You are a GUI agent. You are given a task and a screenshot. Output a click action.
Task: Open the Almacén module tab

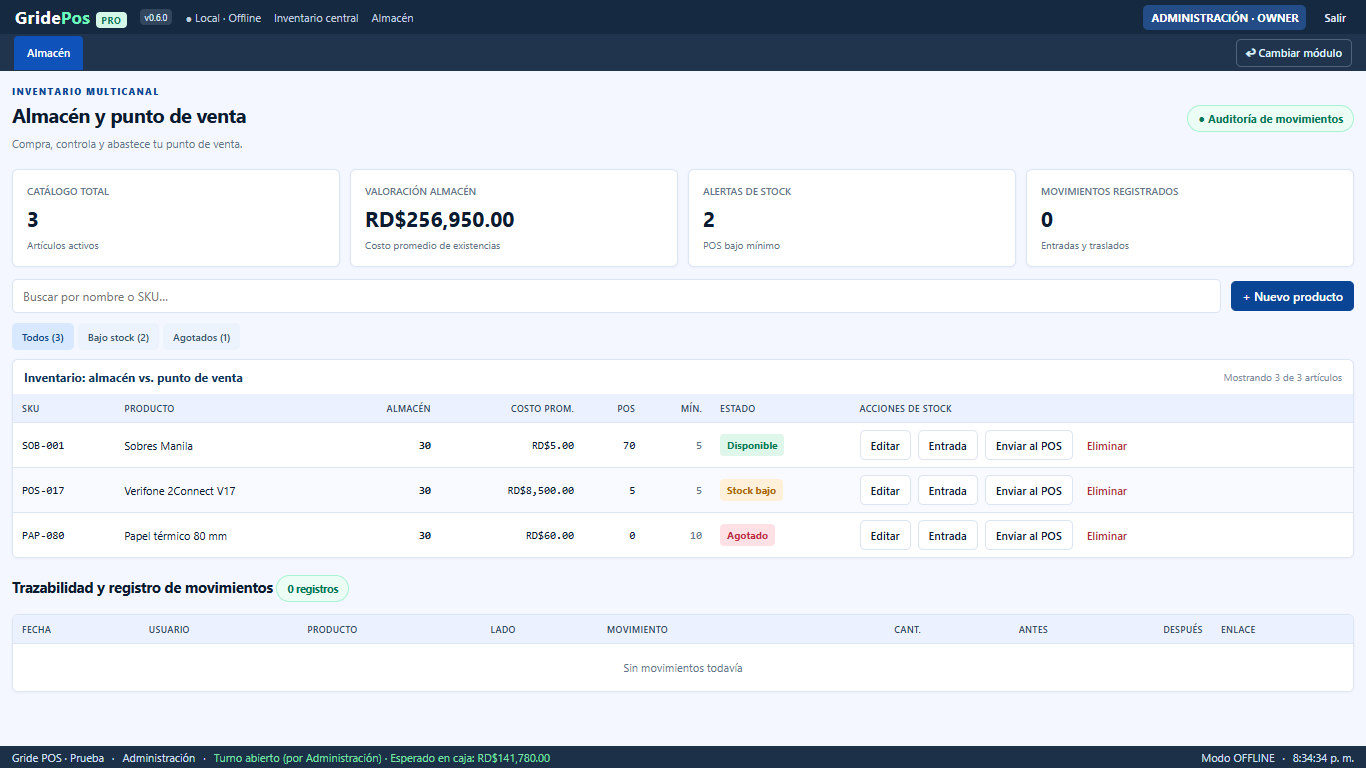[x=48, y=53]
